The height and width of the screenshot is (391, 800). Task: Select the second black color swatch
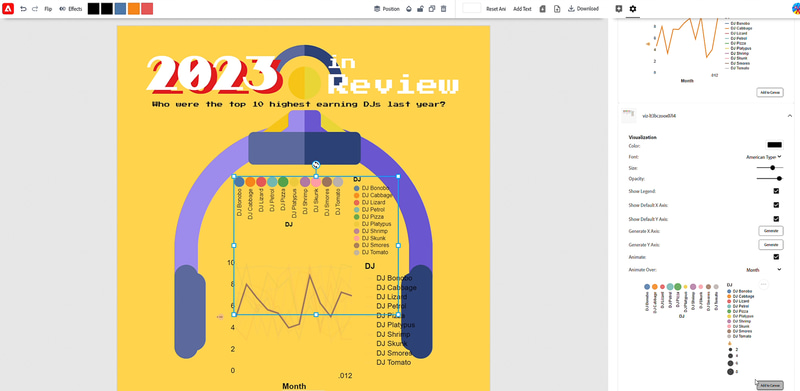[107, 9]
